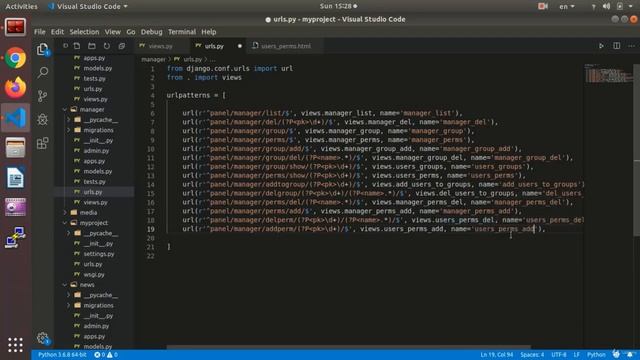Switch to users_perms.html tab
The height and width of the screenshot is (360, 640).
click(x=286, y=46)
